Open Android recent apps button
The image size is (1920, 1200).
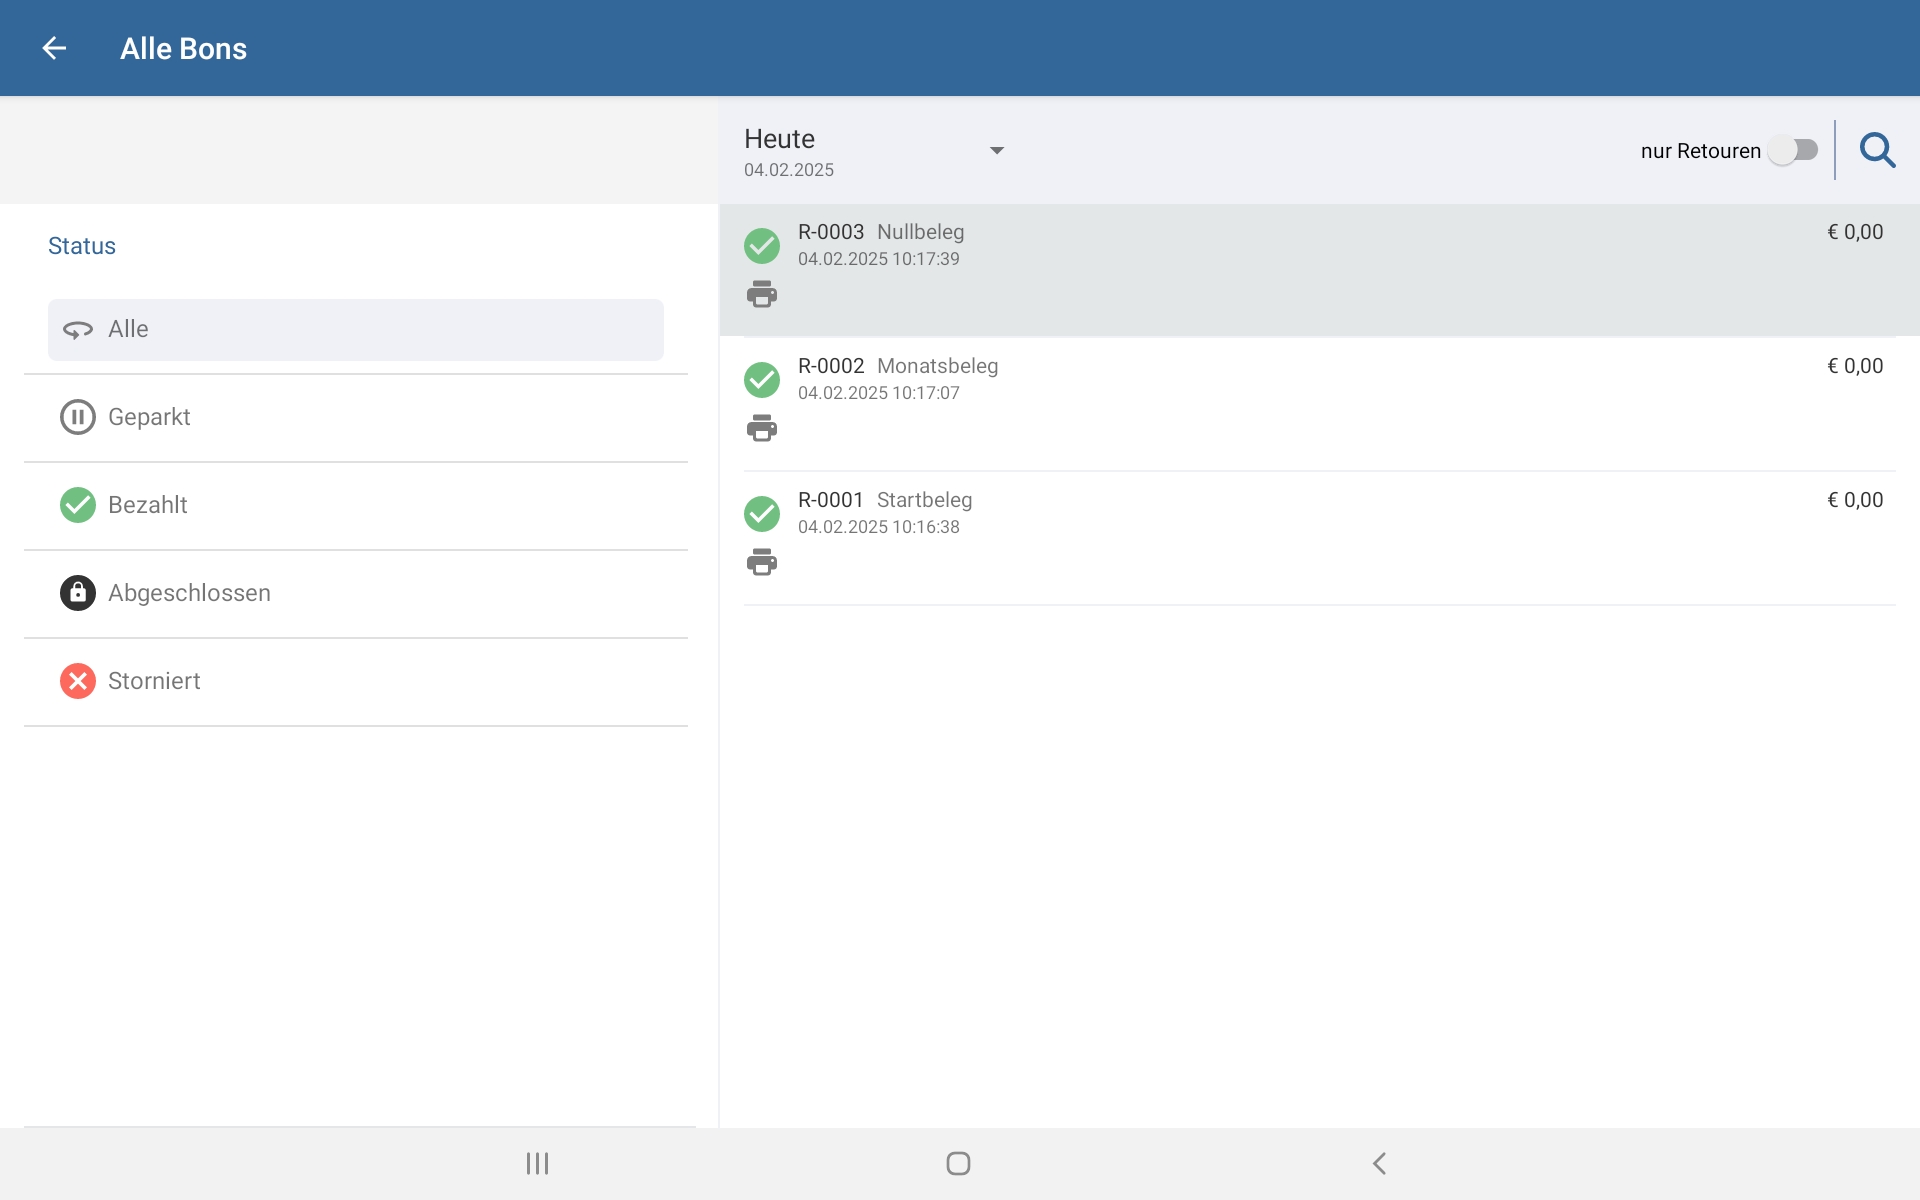click(537, 1163)
